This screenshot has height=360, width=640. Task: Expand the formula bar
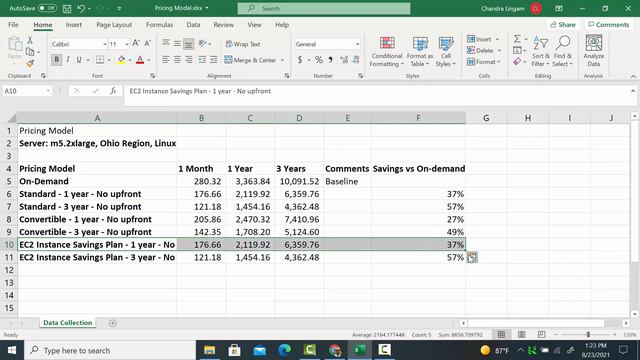point(633,91)
